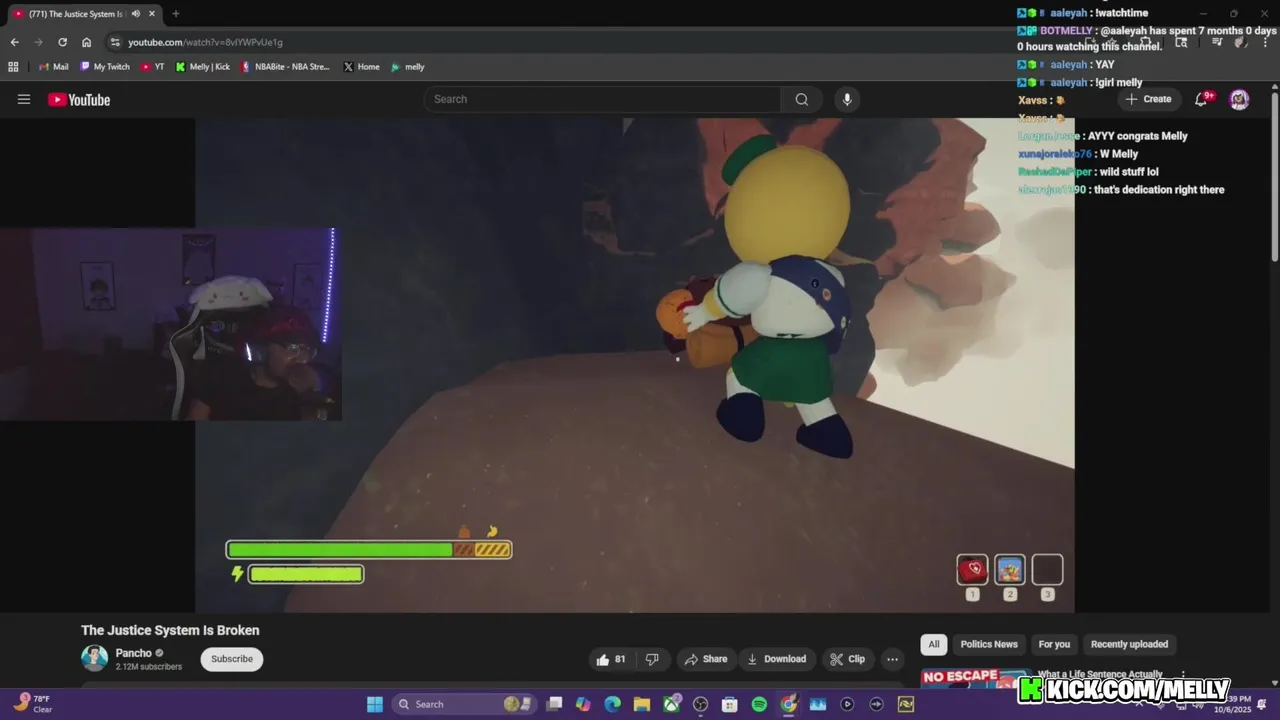Click the YouTube logo

click(x=79, y=99)
